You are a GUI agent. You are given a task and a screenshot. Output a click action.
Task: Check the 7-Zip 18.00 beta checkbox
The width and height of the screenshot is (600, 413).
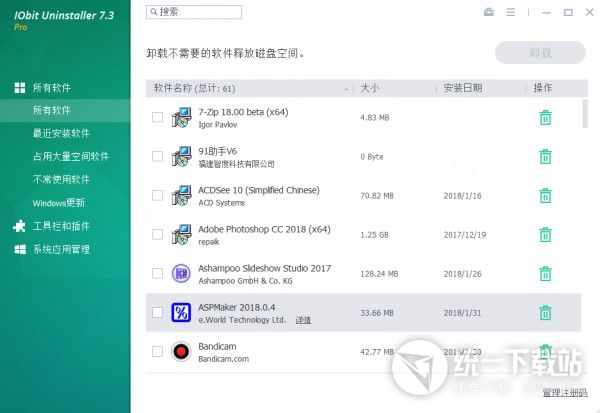coord(157,117)
